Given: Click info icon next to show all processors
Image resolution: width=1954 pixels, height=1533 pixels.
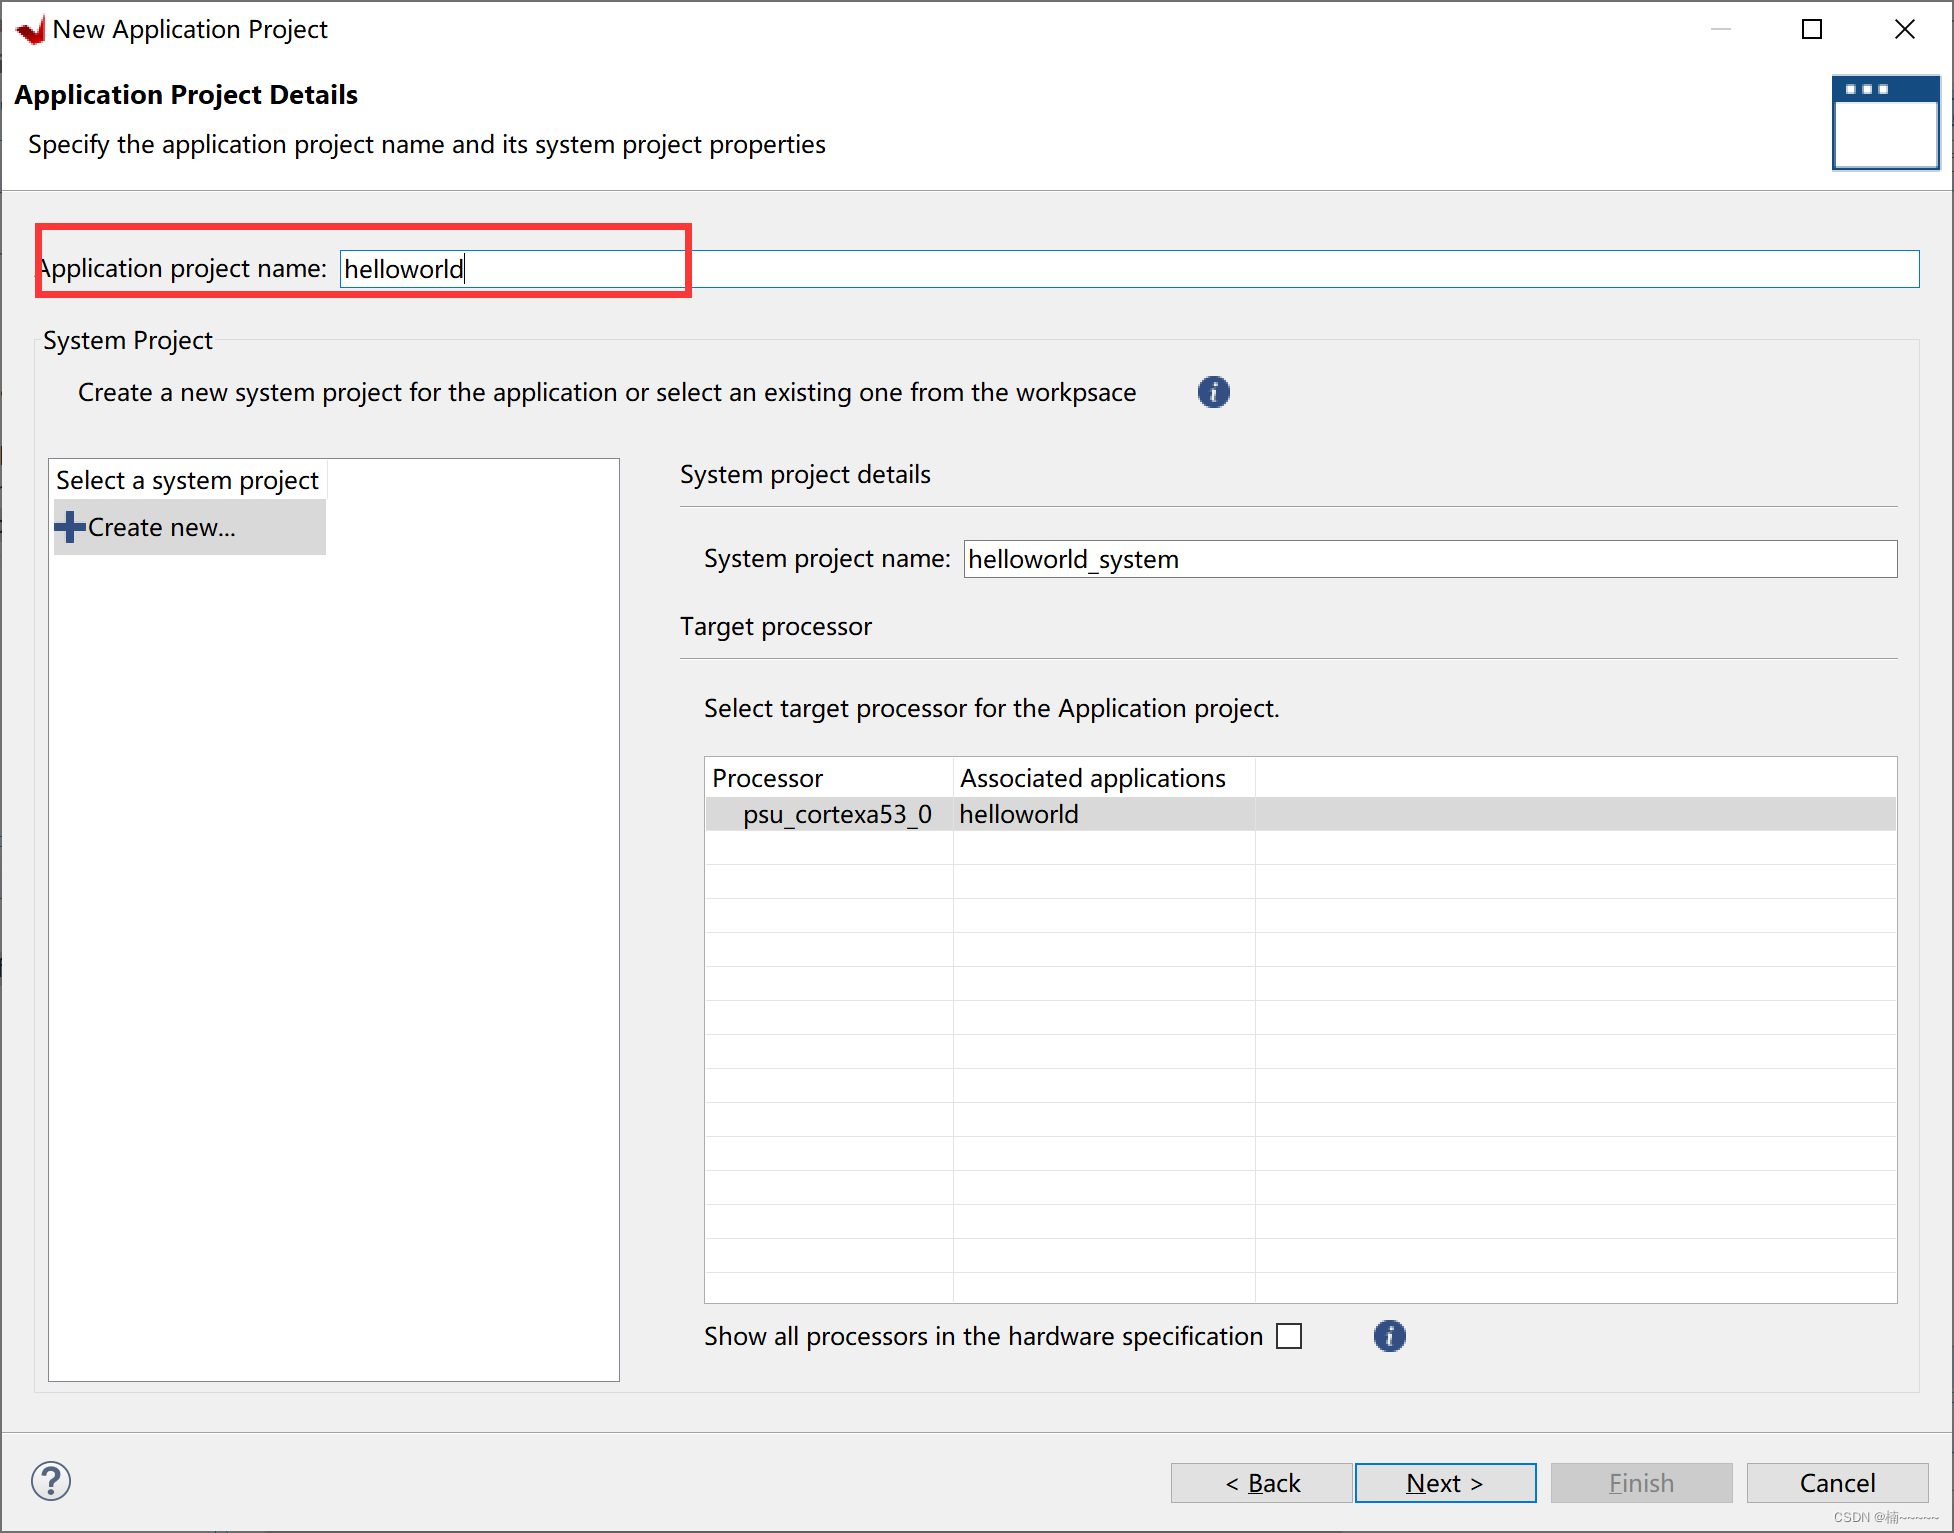Looking at the screenshot, I should [x=1389, y=1336].
